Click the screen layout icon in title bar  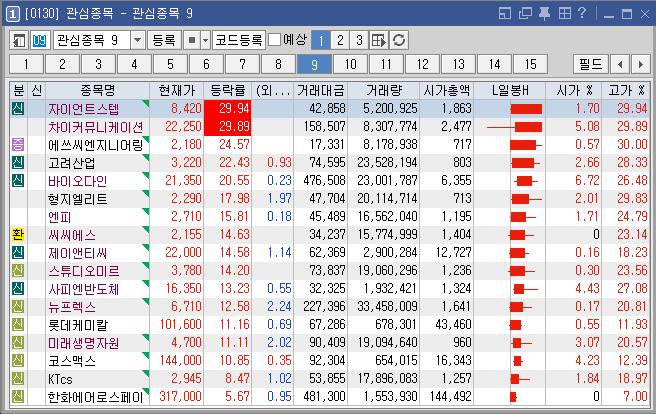[505, 13]
